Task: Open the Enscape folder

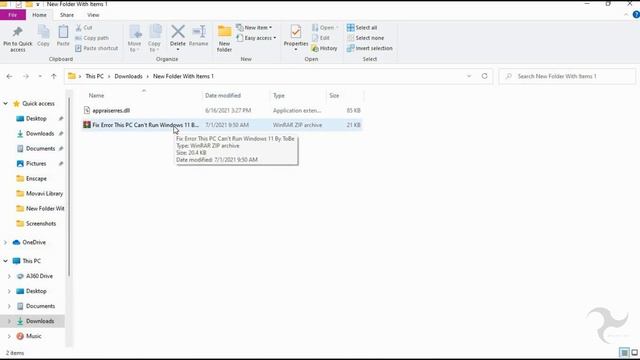Action: (x=36, y=179)
